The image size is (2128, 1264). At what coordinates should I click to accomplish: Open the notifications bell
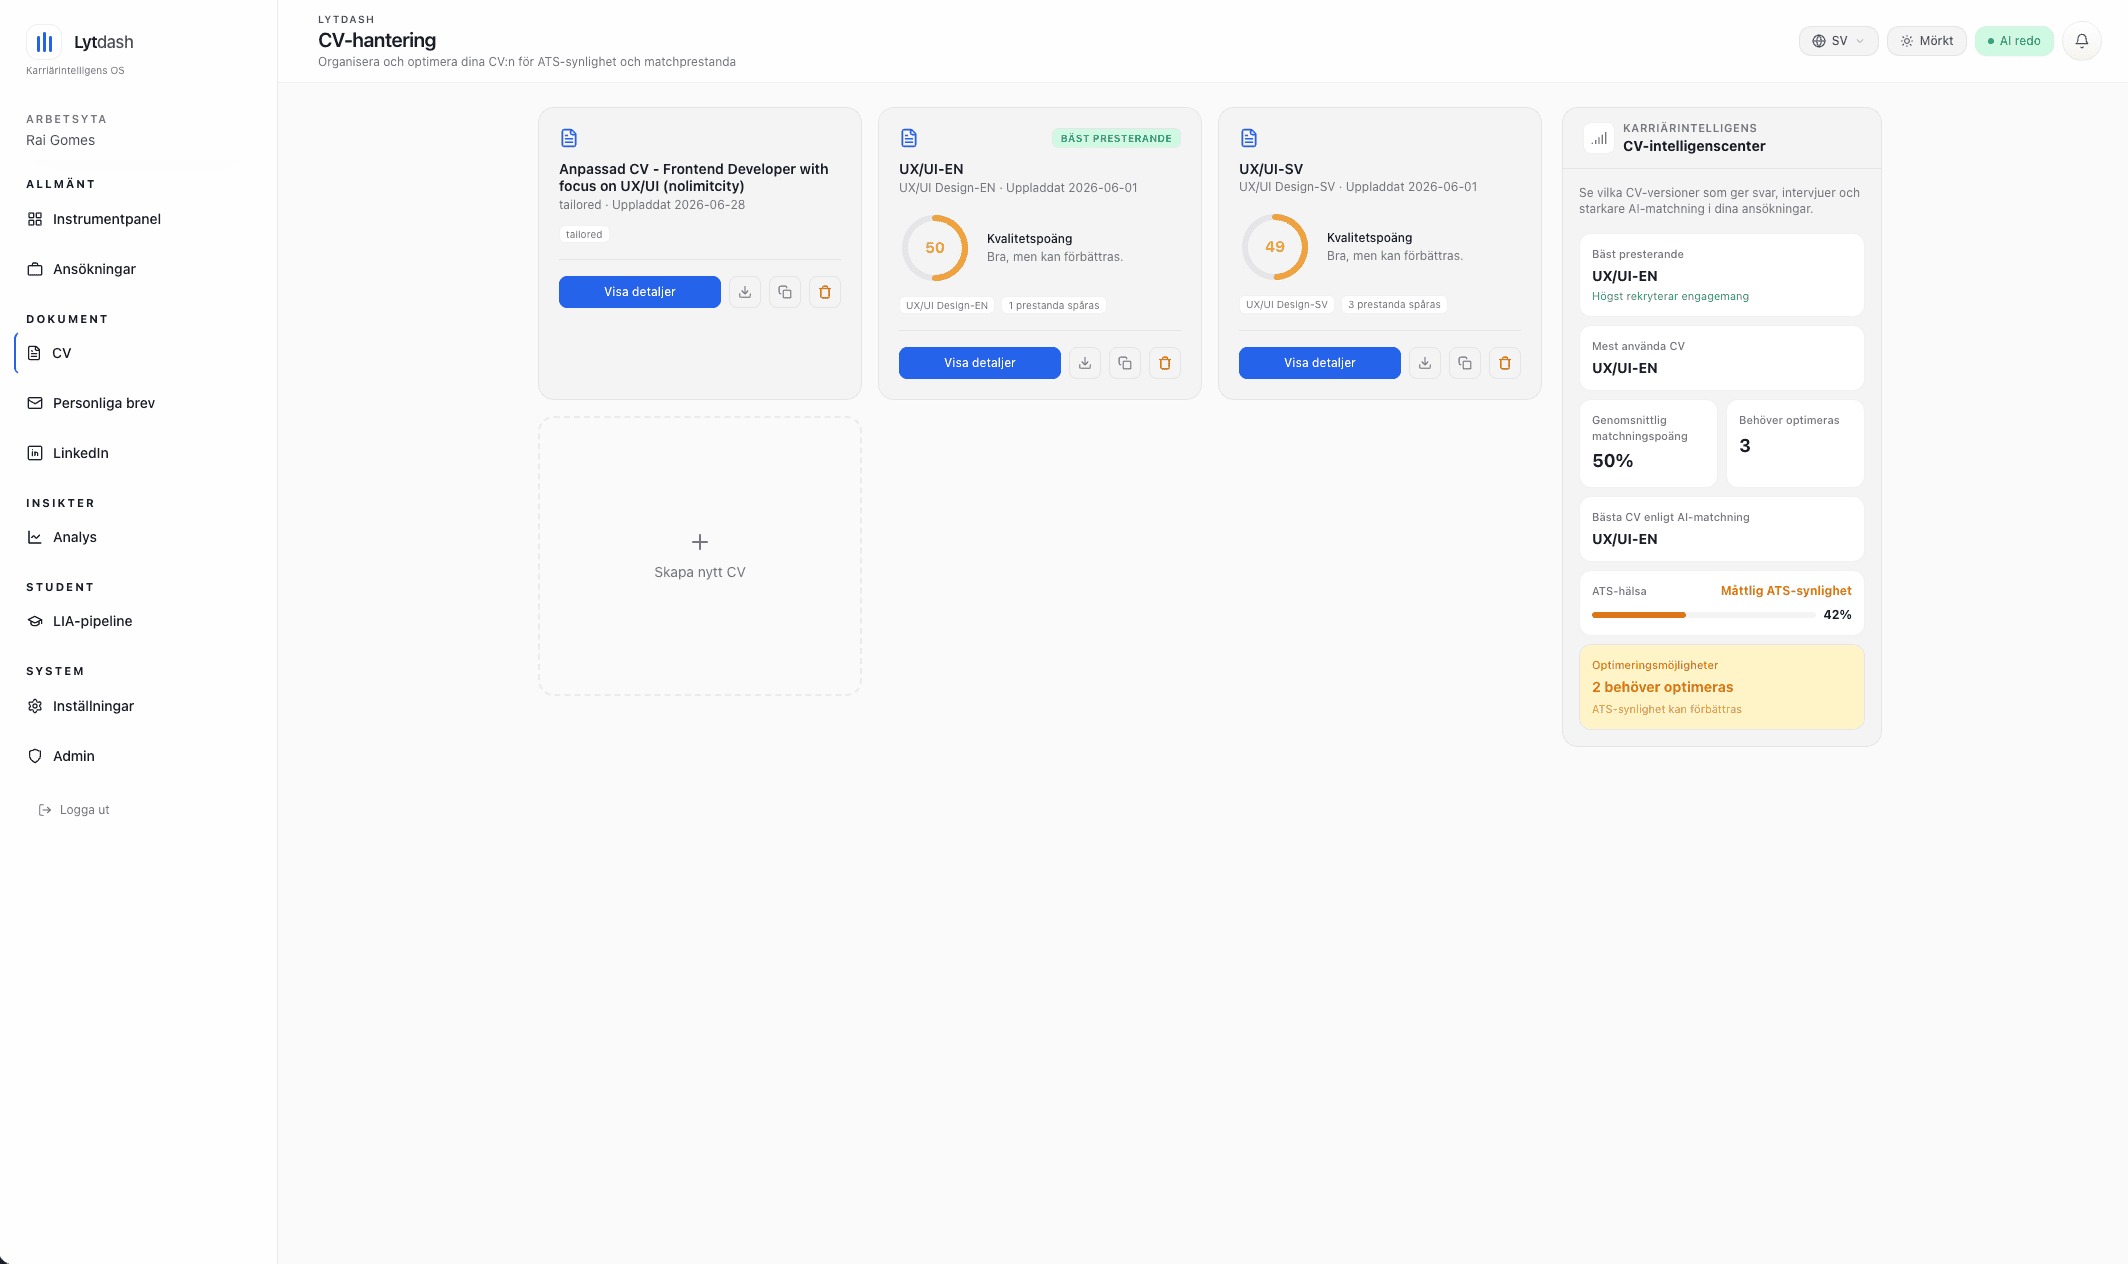tap(2082, 41)
